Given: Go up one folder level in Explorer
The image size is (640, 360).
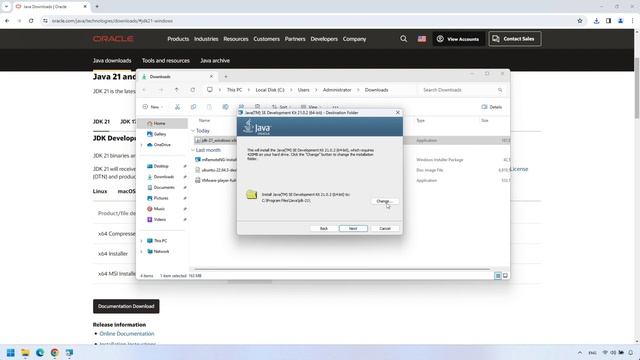Looking at the screenshot, I should 176,90.
